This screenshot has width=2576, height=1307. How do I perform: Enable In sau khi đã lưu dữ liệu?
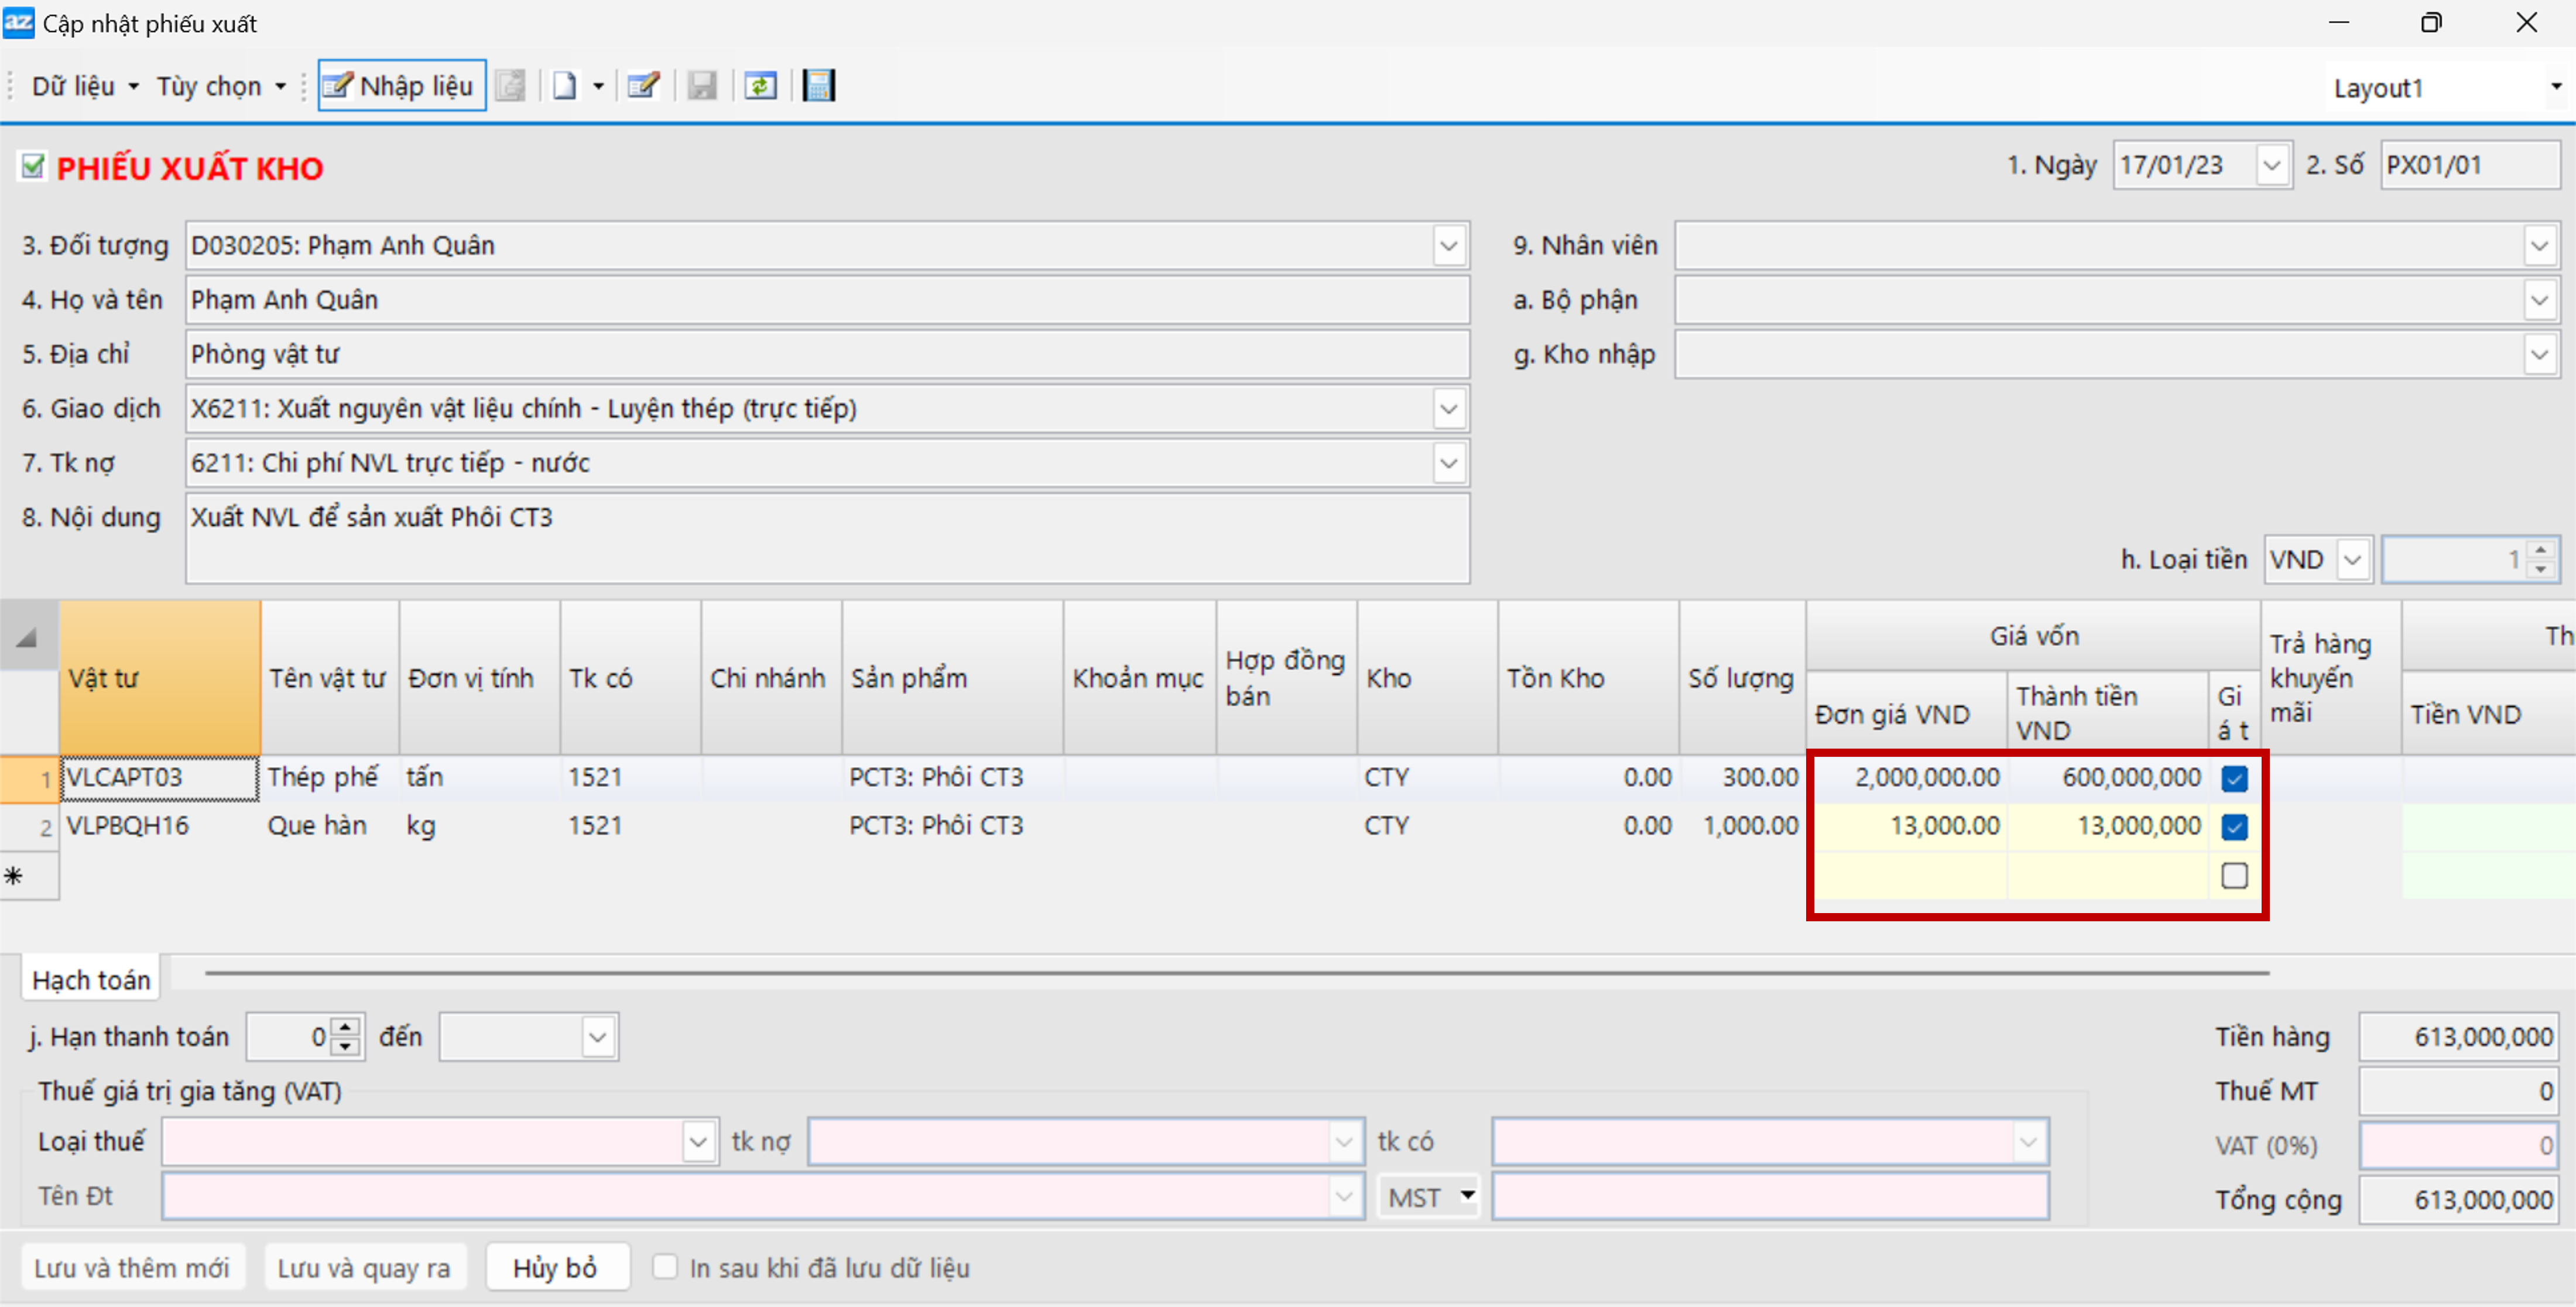[664, 1267]
